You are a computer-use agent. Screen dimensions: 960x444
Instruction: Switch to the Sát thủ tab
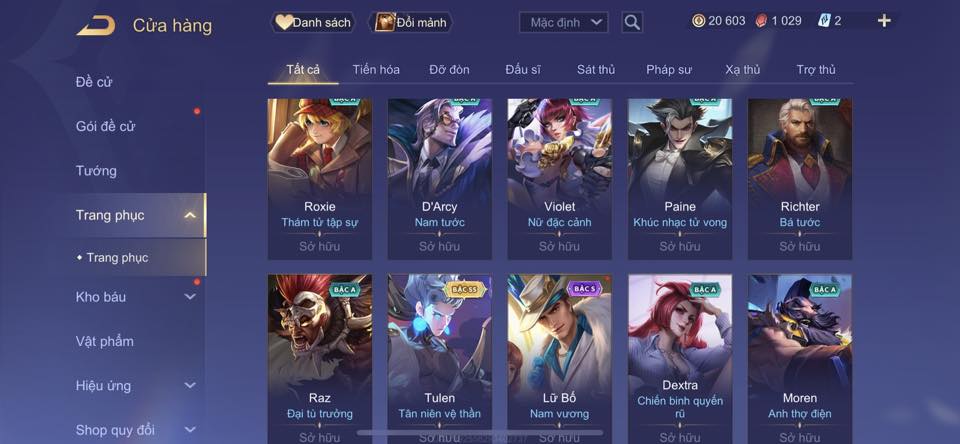596,70
